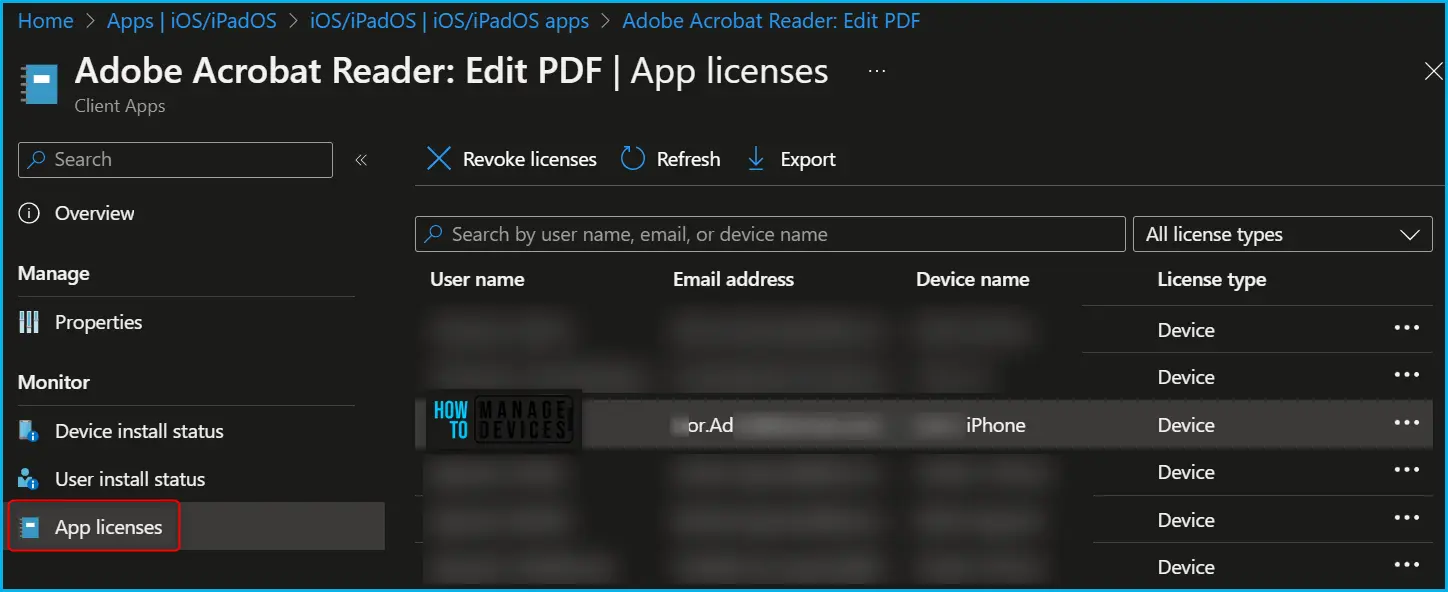The height and width of the screenshot is (592, 1448).
Task: Focus the sidebar Search box
Action: (x=175, y=160)
